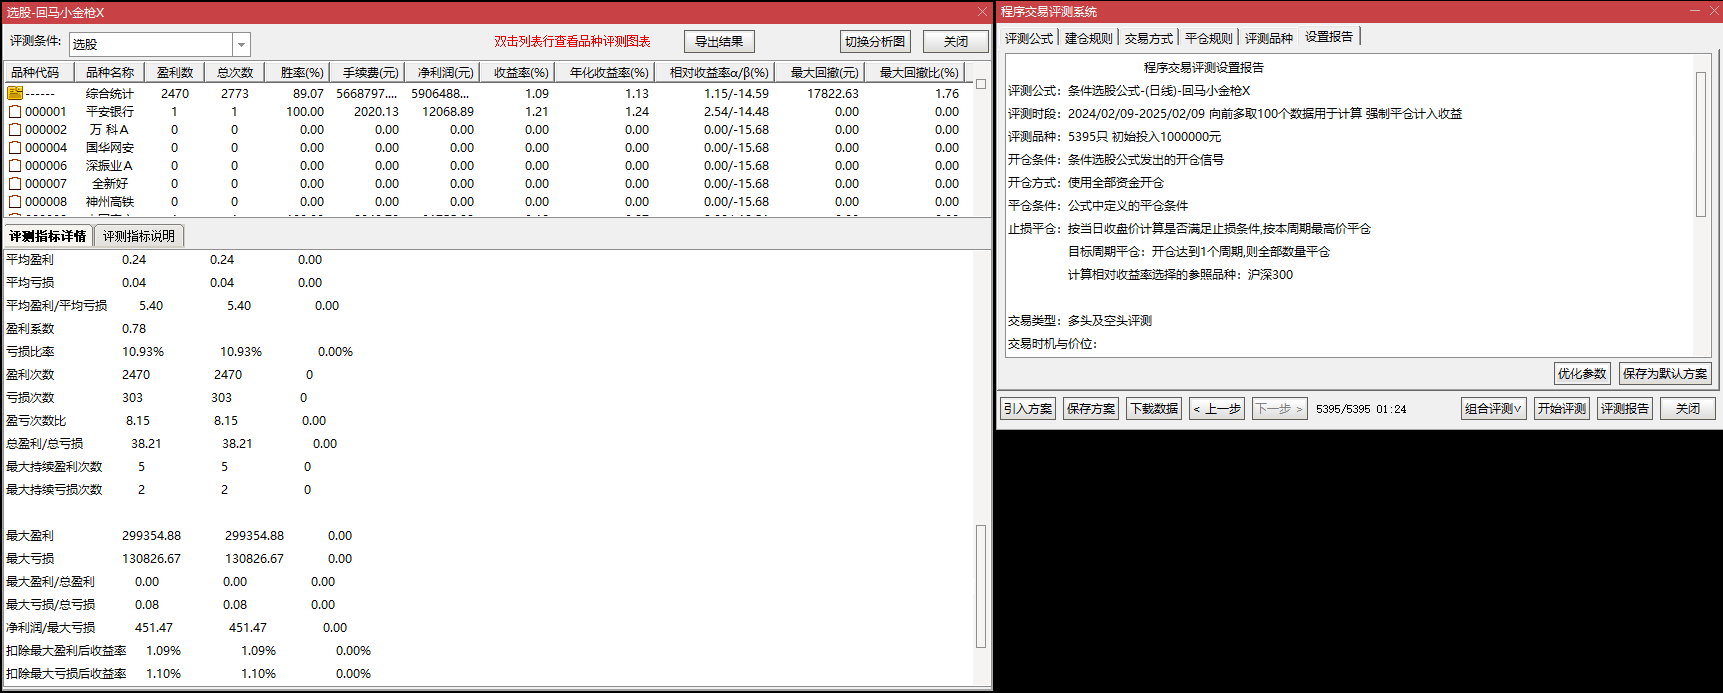
Task: Click the 下载数据 button
Action: [x=1154, y=408]
